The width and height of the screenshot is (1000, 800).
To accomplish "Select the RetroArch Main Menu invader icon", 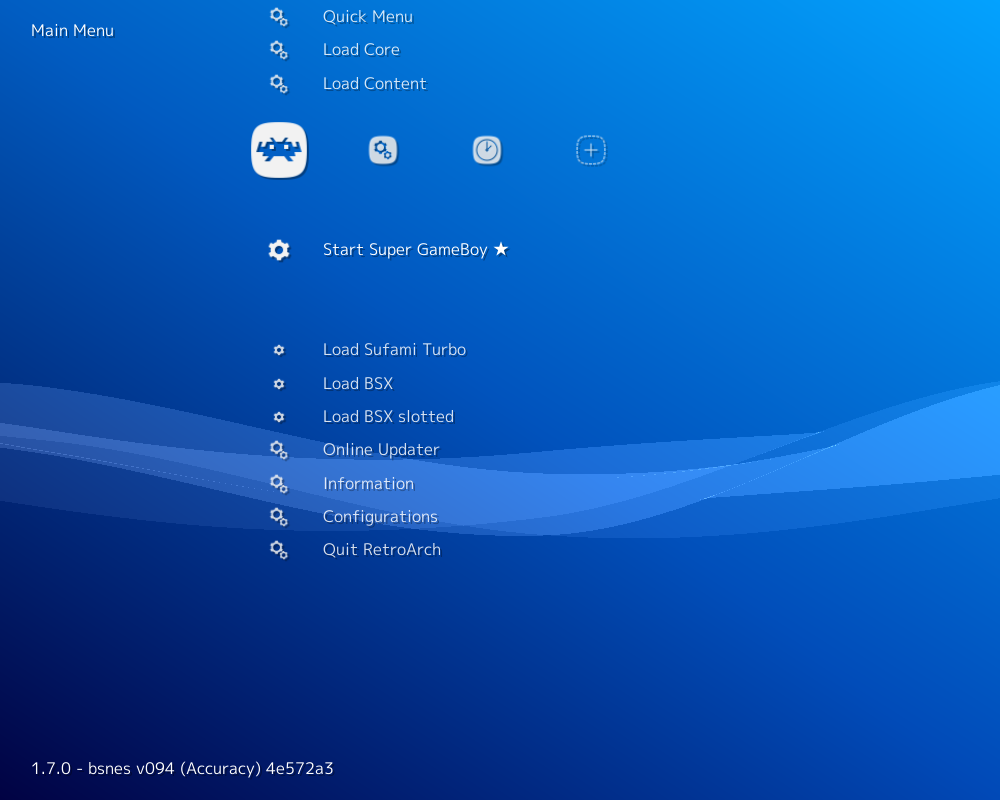I will point(279,150).
